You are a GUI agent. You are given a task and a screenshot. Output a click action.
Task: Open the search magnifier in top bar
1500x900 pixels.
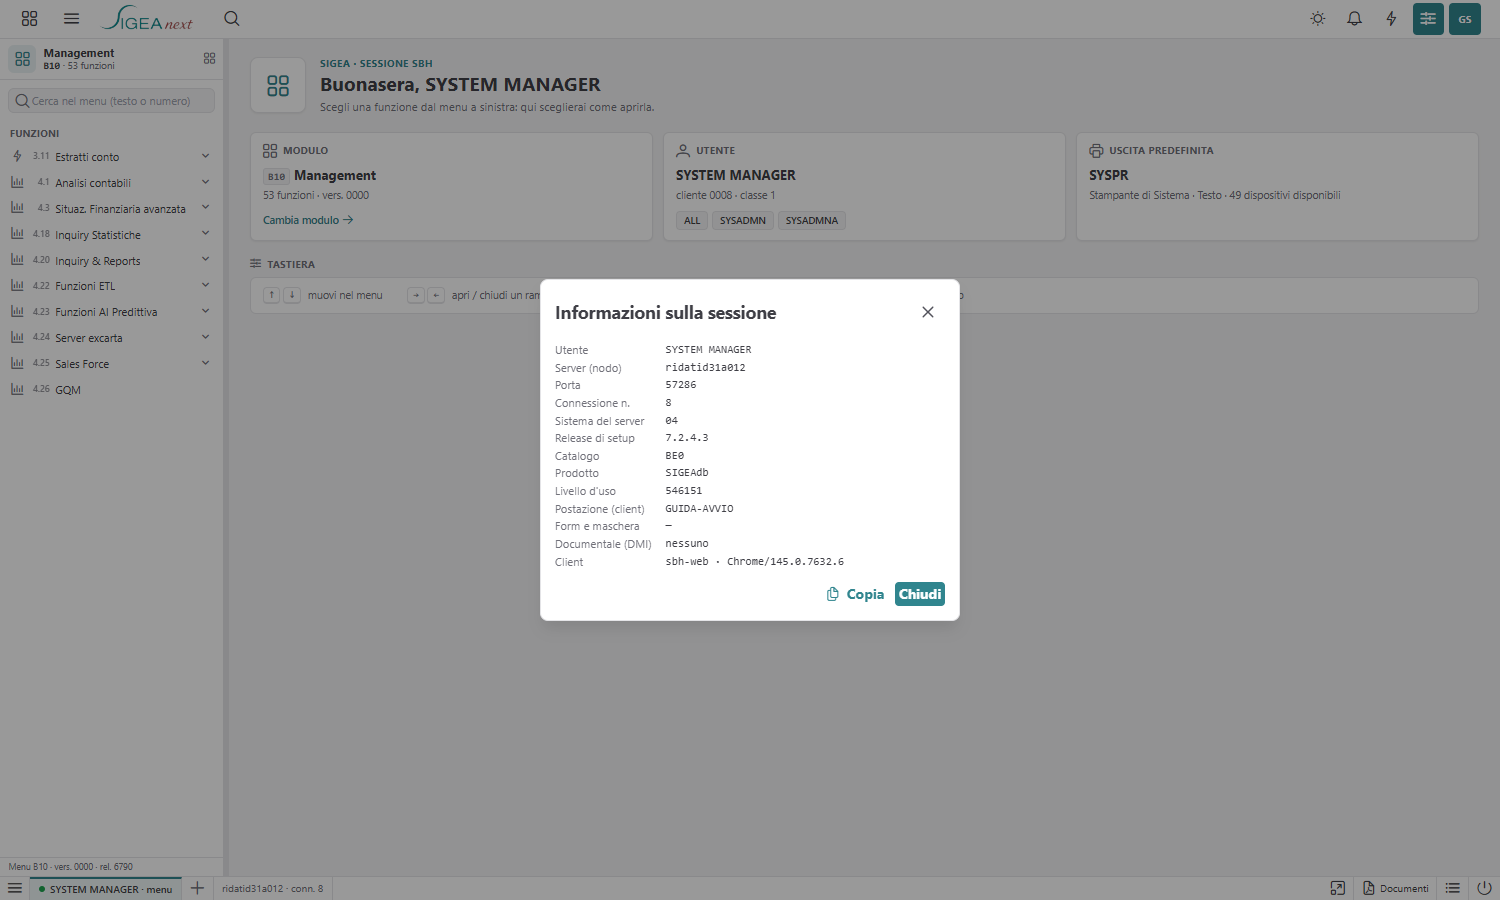232,19
